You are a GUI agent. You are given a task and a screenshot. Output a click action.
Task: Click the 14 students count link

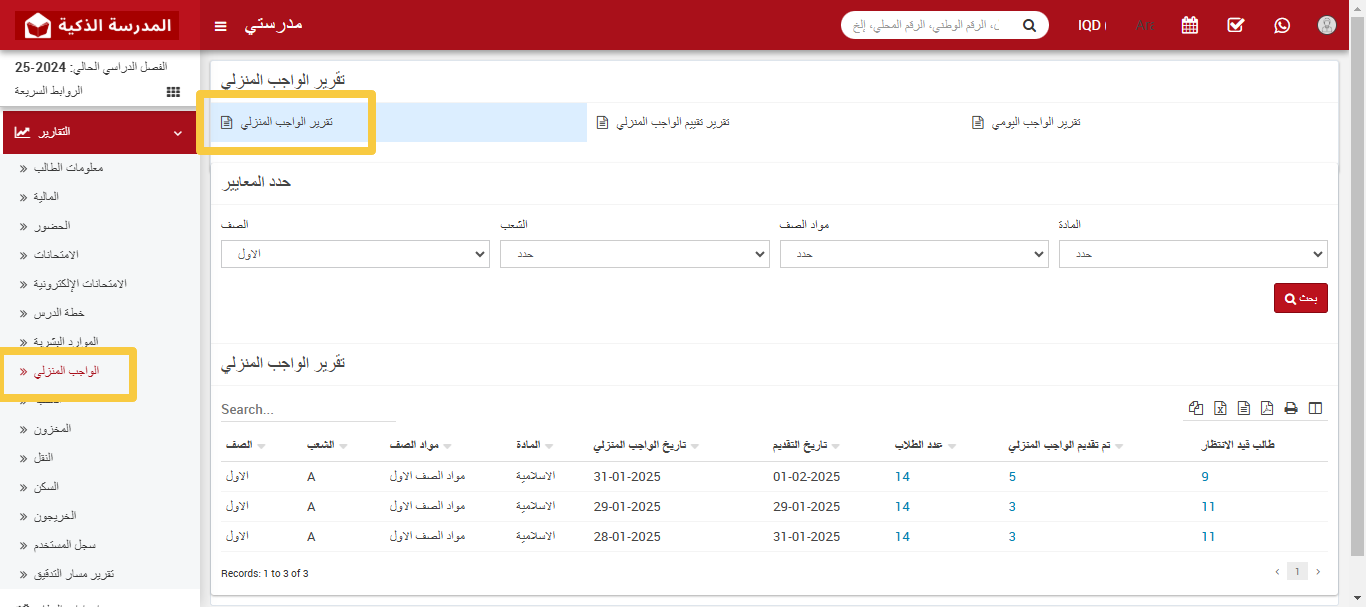pos(902,477)
